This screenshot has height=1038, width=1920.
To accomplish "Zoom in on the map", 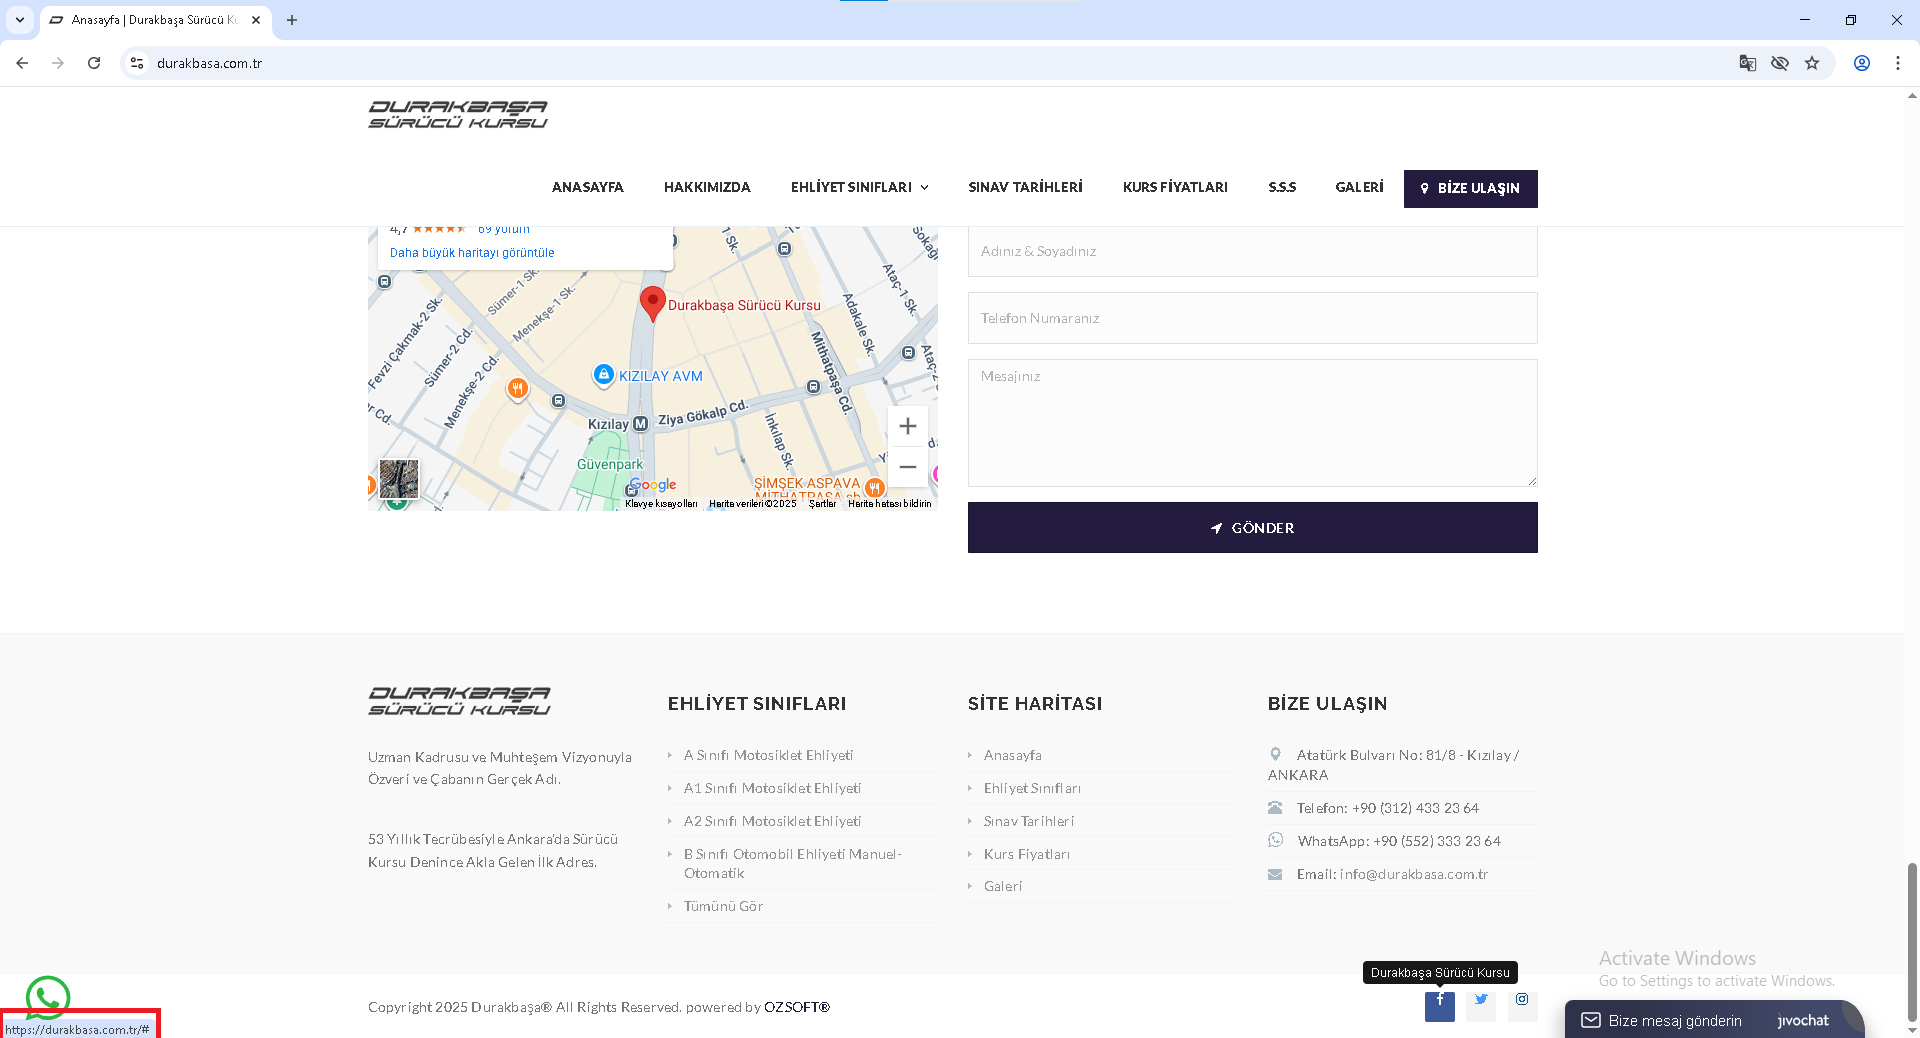I will (907, 427).
